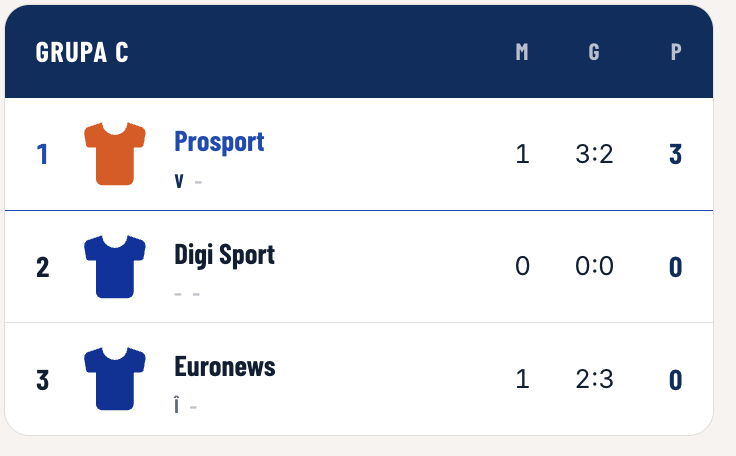The width and height of the screenshot is (736, 456).
Task: Click Prosport's 3:2 goal score
Action: (594, 154)
